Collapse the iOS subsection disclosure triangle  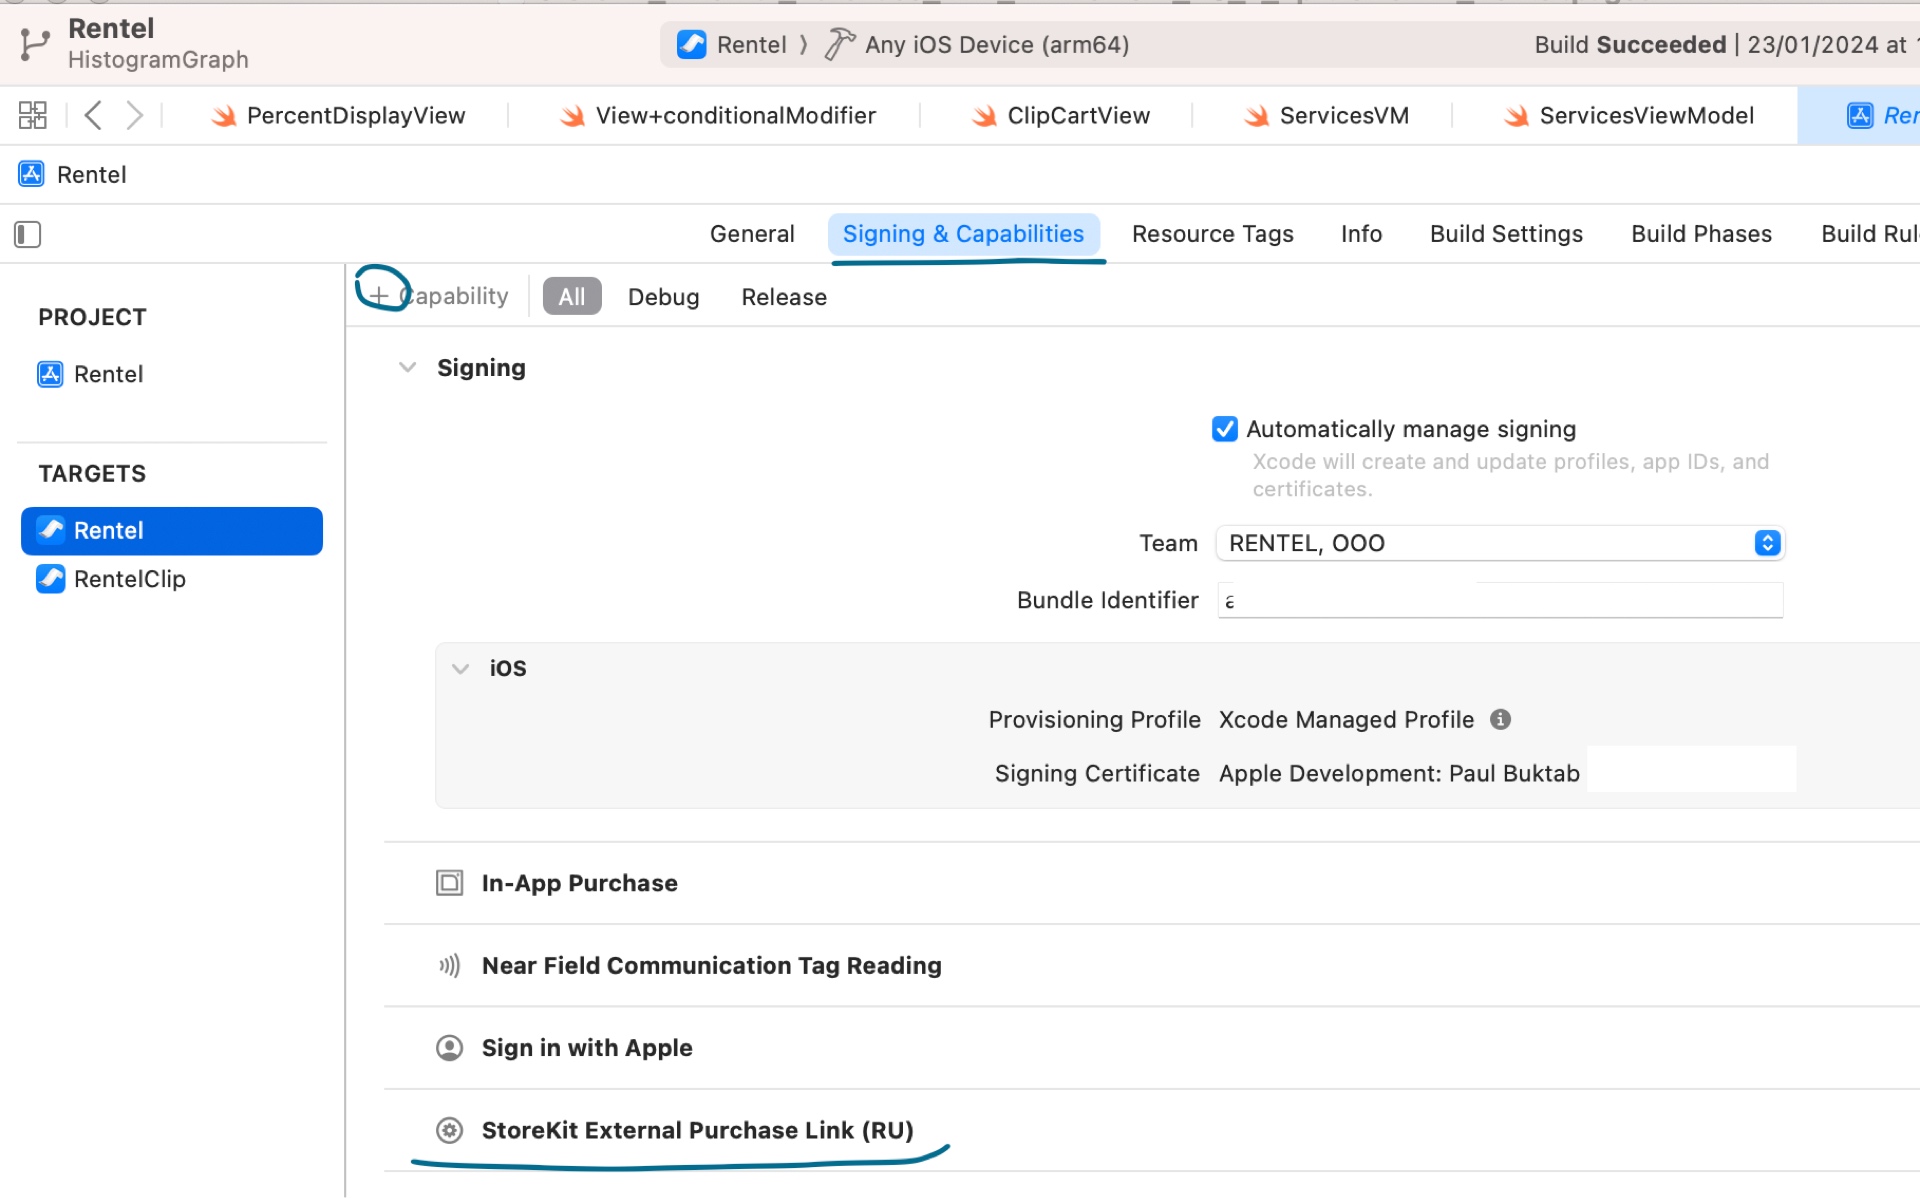point(461,668)
